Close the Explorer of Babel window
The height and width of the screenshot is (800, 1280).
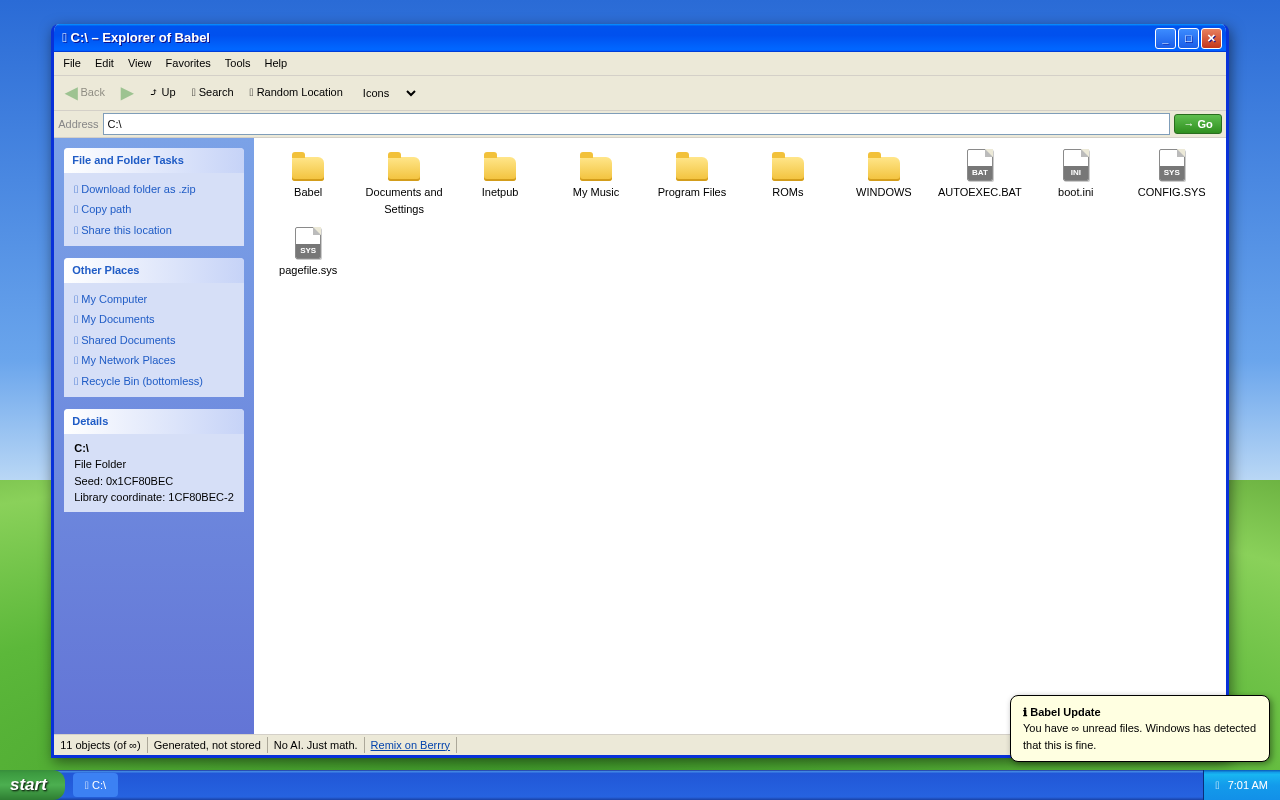(1211, 38)
